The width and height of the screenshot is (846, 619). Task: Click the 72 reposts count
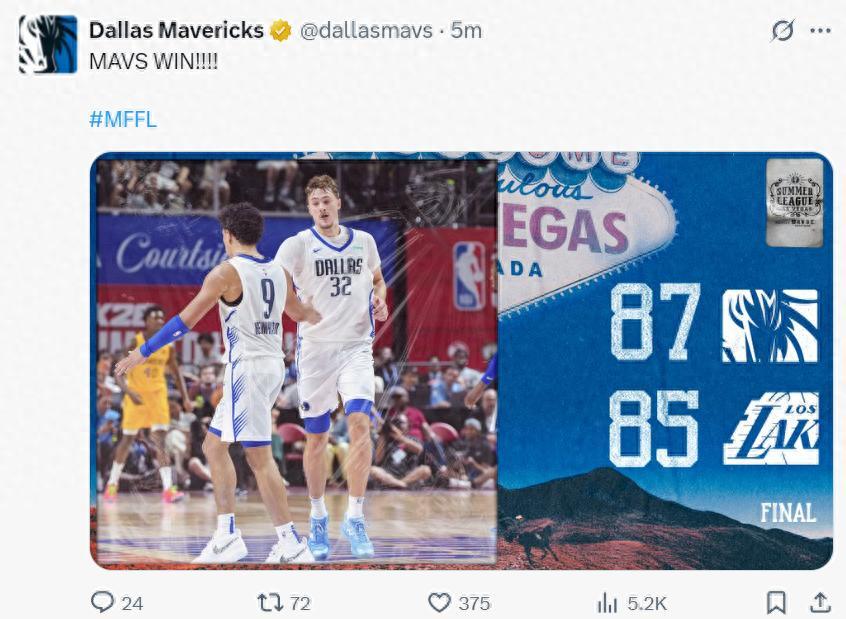(x=300, y=603)
